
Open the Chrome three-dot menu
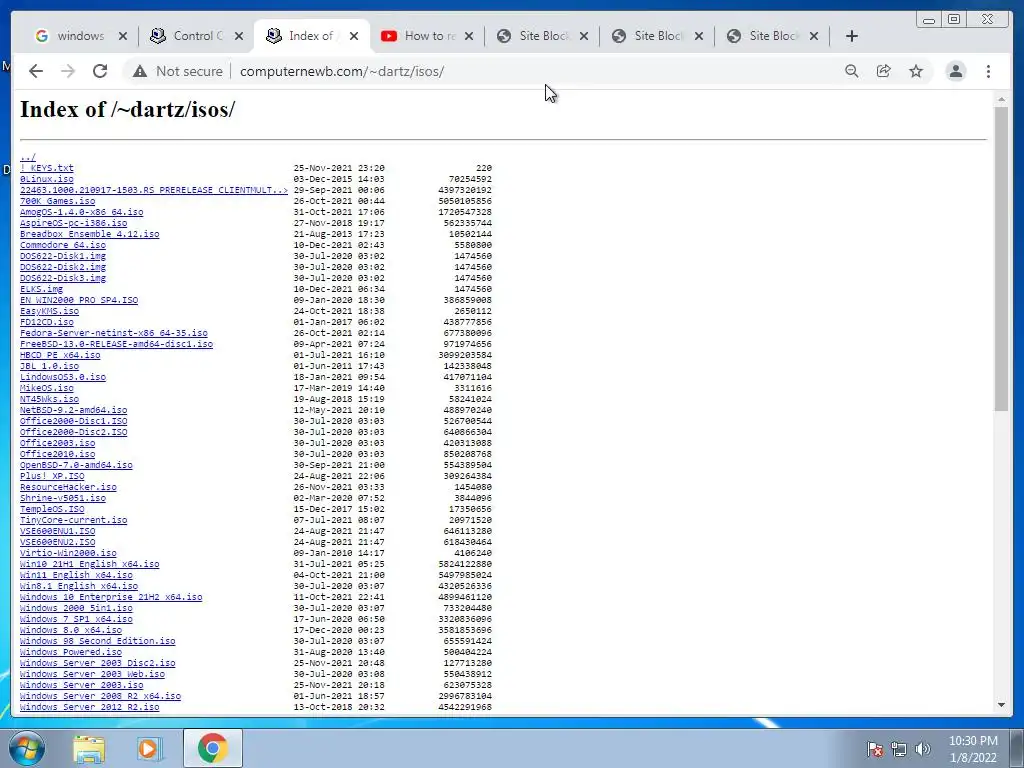coord(988,71)
